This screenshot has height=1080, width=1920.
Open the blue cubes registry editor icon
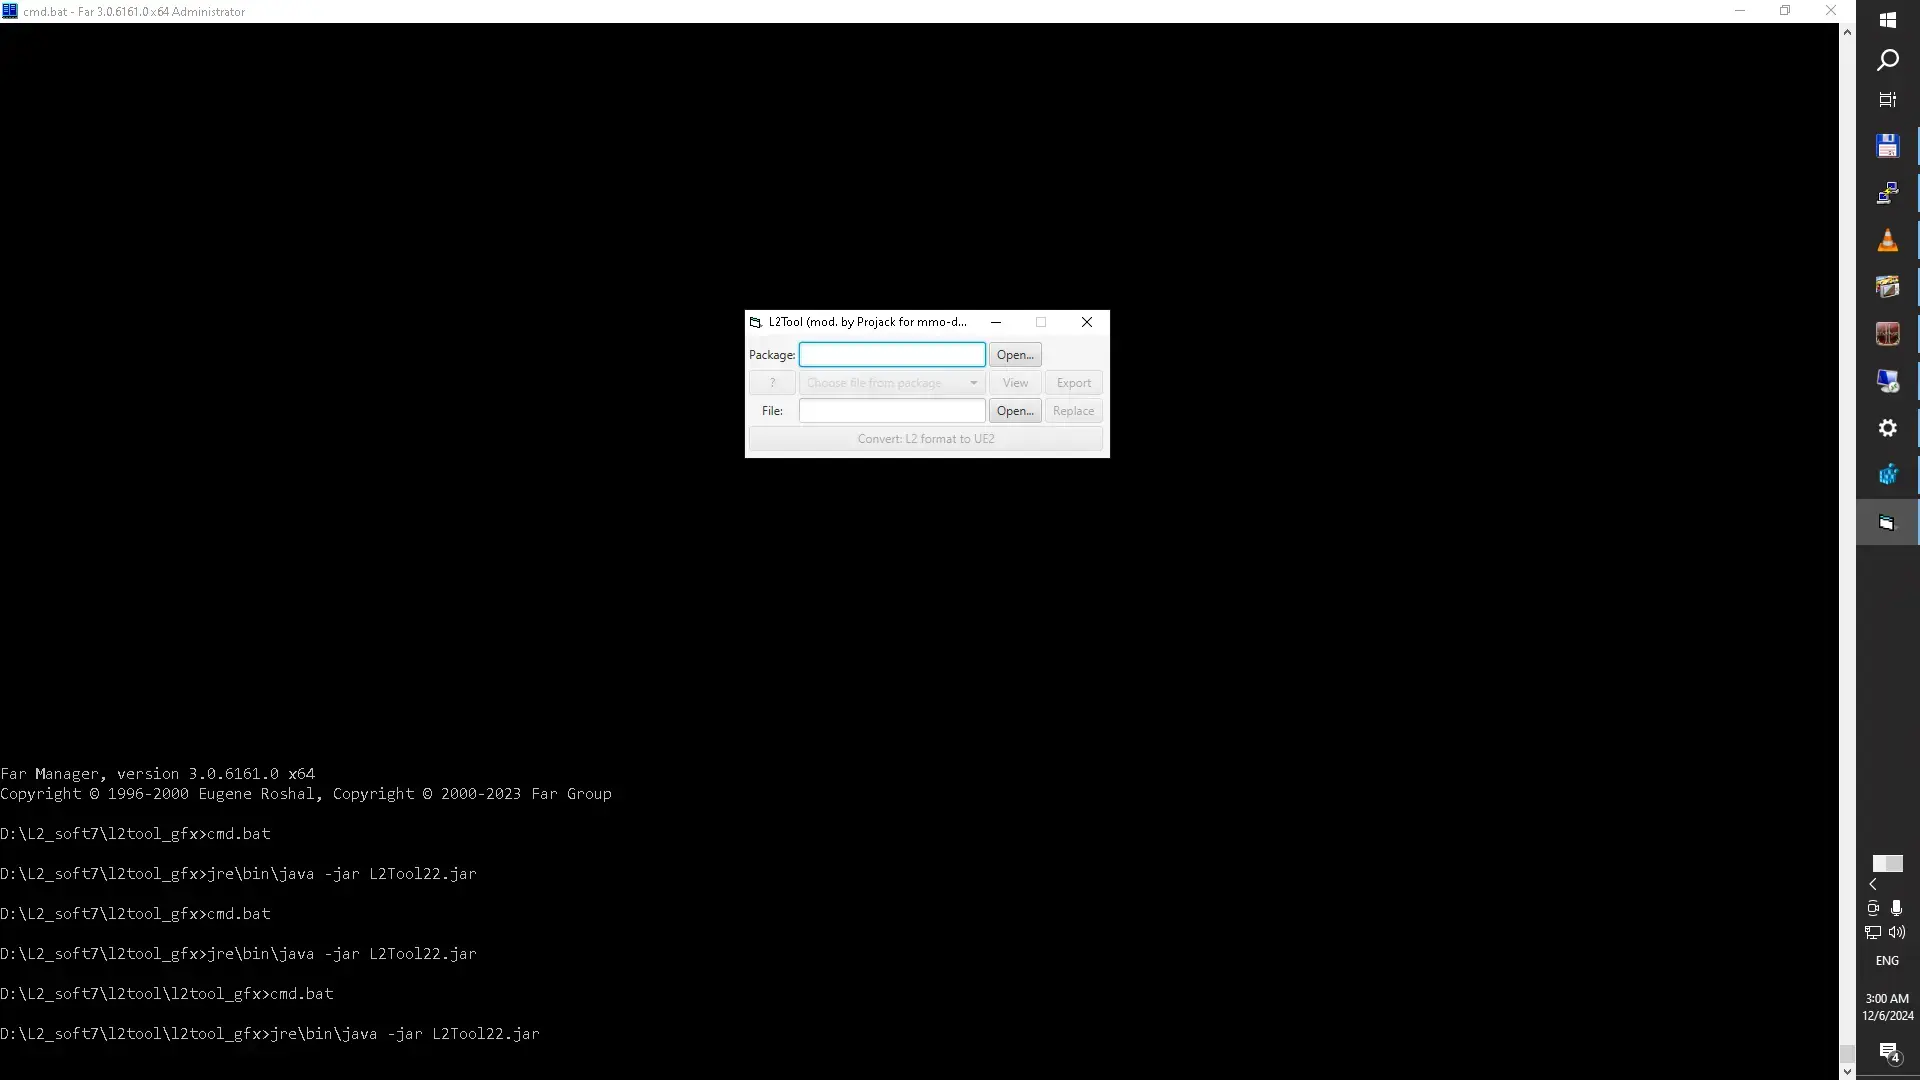tap(1887, 475)
